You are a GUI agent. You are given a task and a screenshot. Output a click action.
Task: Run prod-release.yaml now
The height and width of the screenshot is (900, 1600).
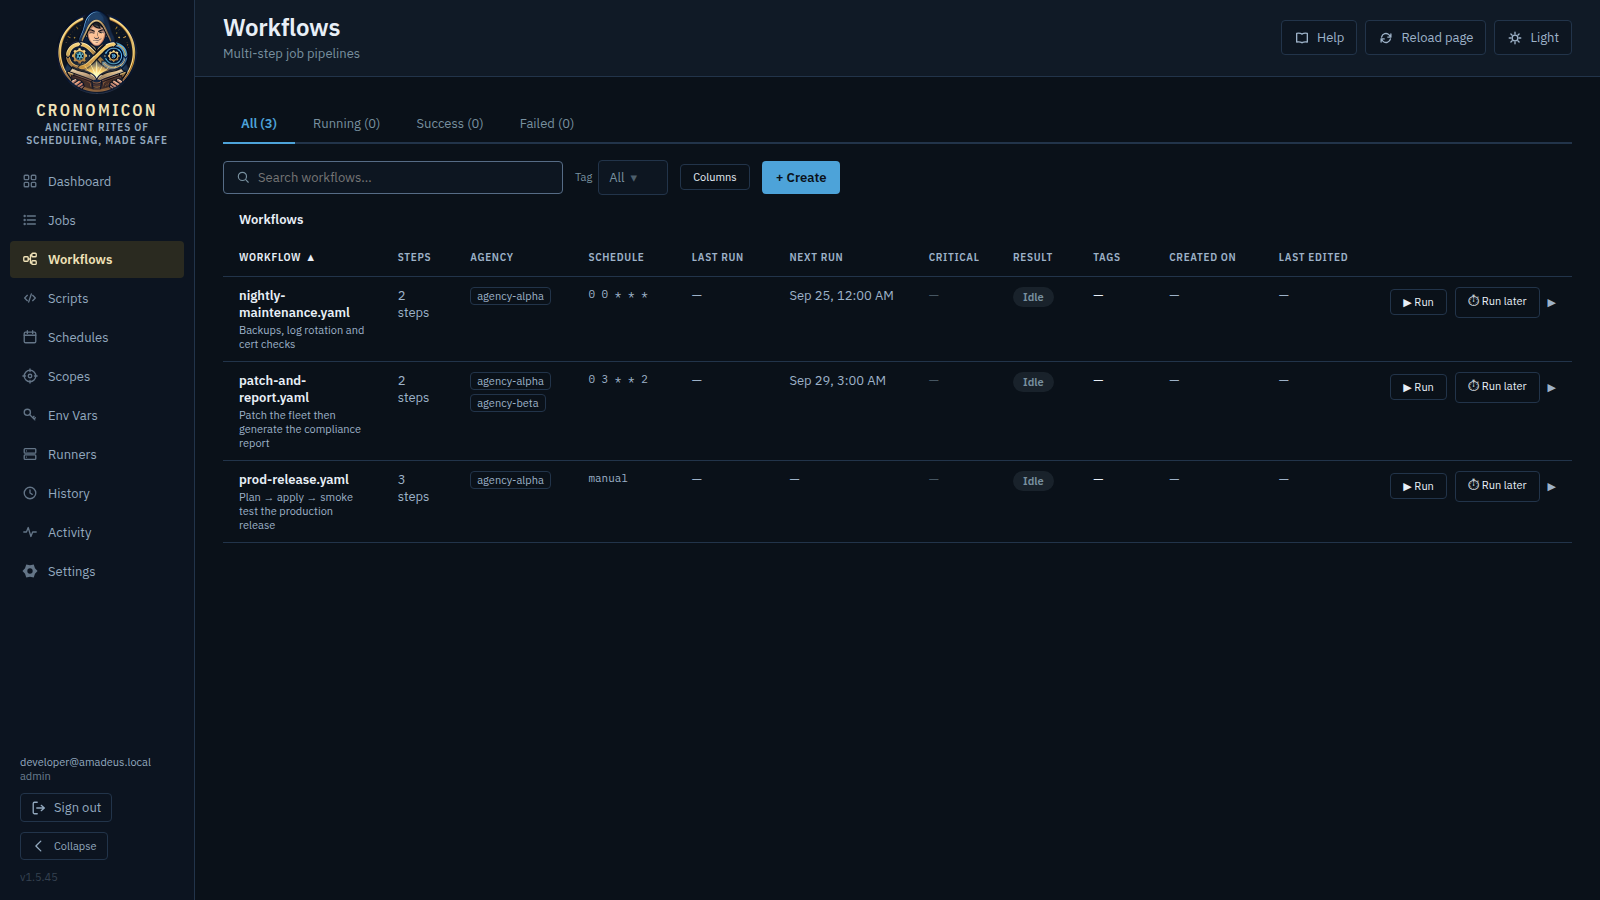tap(1418, 486)
